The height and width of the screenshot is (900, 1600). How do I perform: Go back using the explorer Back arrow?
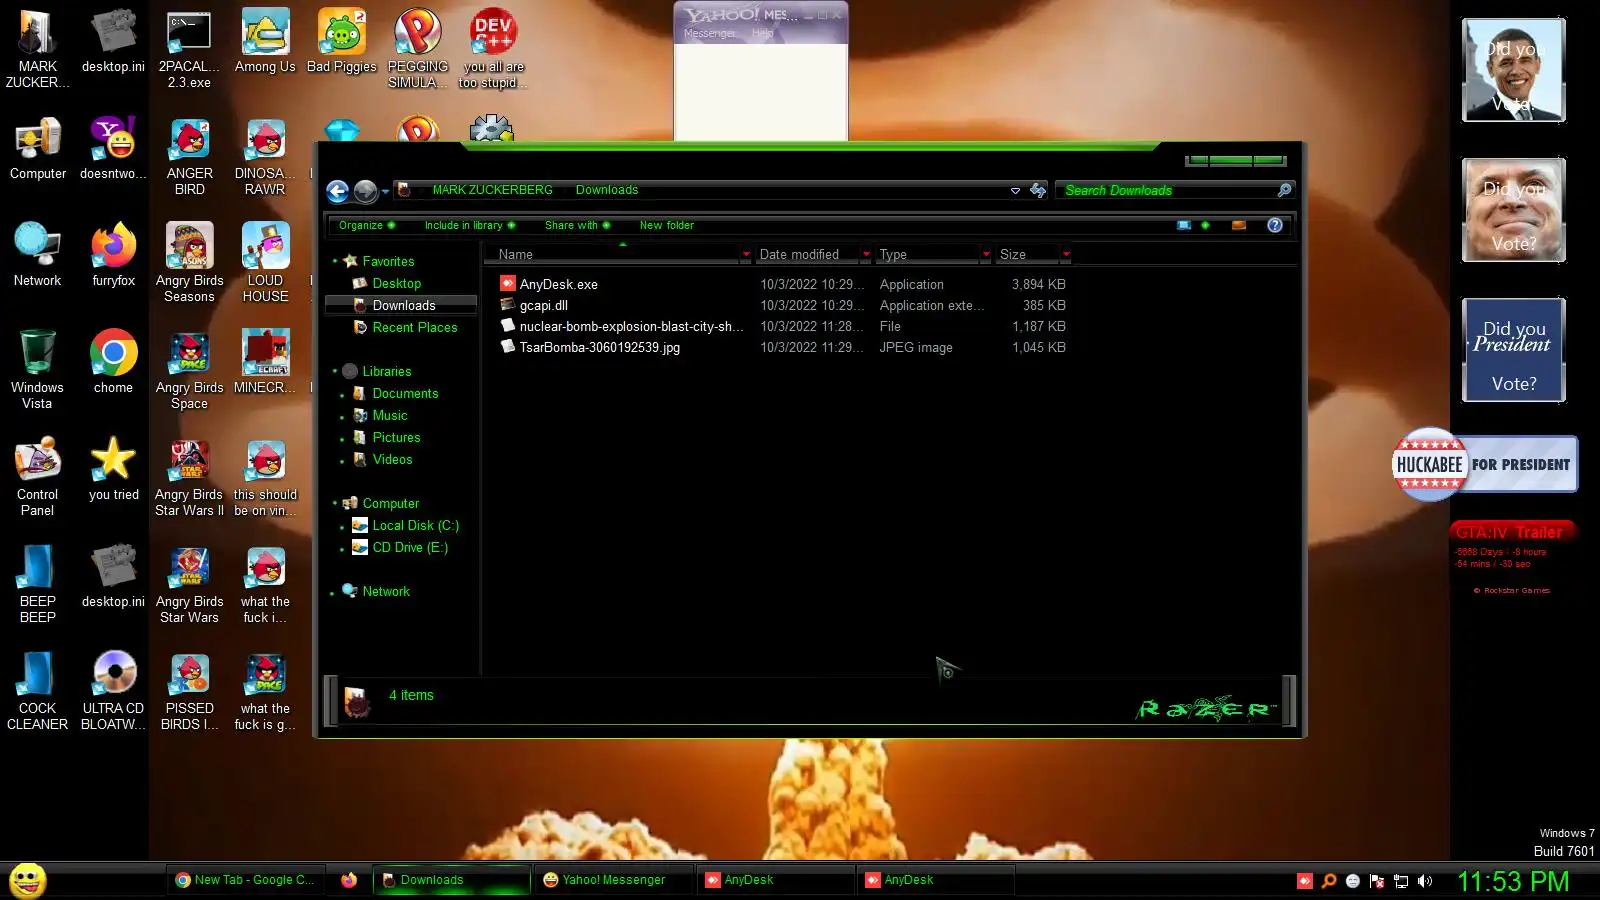click(338, 191)
